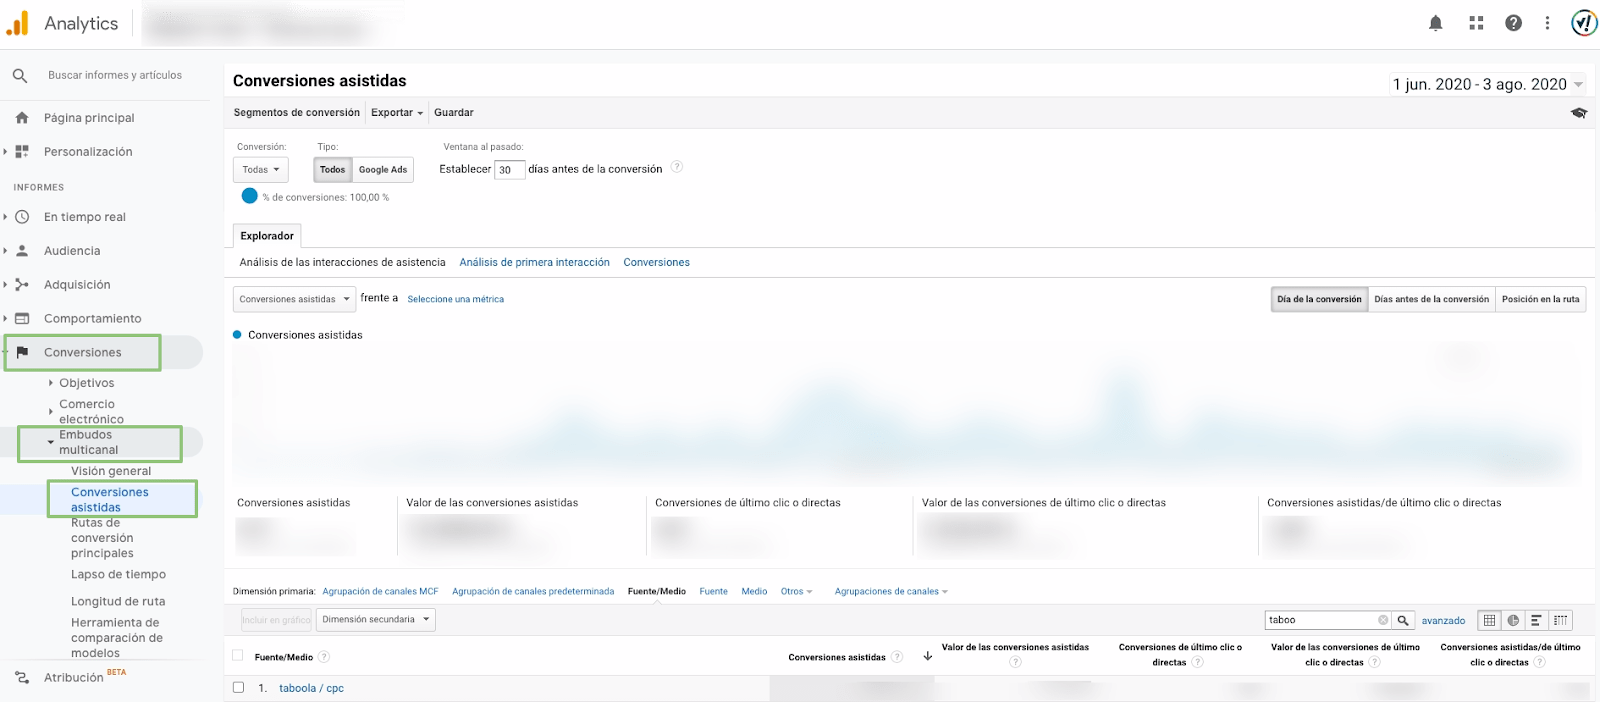
Task: Click the Conversiones asistidas chart legend dot
Action: pyautogui.click(x=238, y=335)
